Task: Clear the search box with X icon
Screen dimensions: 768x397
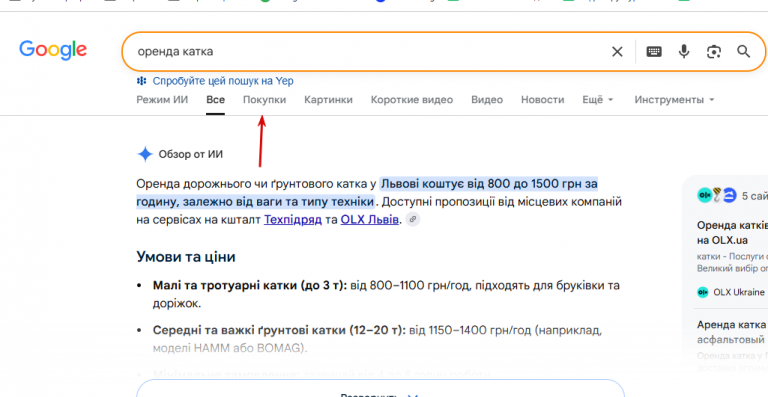Action: point(617,51)
